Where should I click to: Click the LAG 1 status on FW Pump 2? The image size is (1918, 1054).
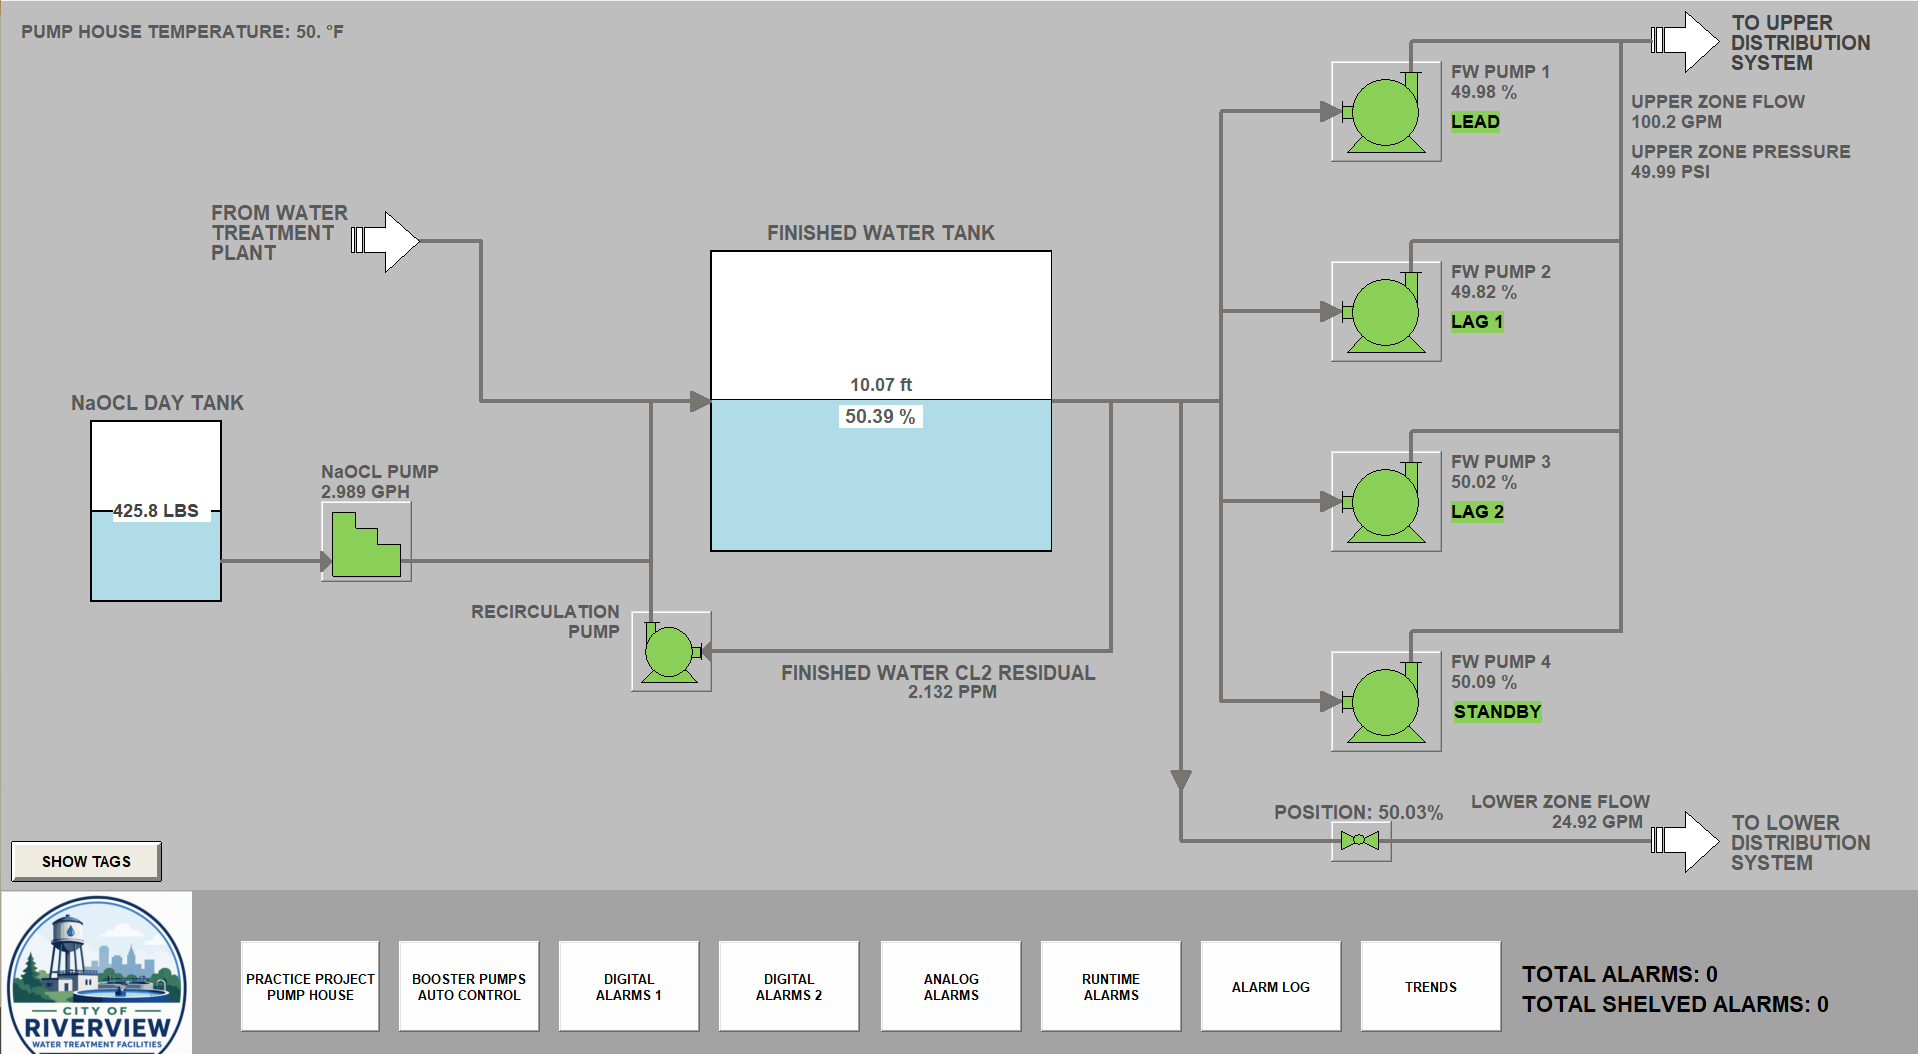1477,322
